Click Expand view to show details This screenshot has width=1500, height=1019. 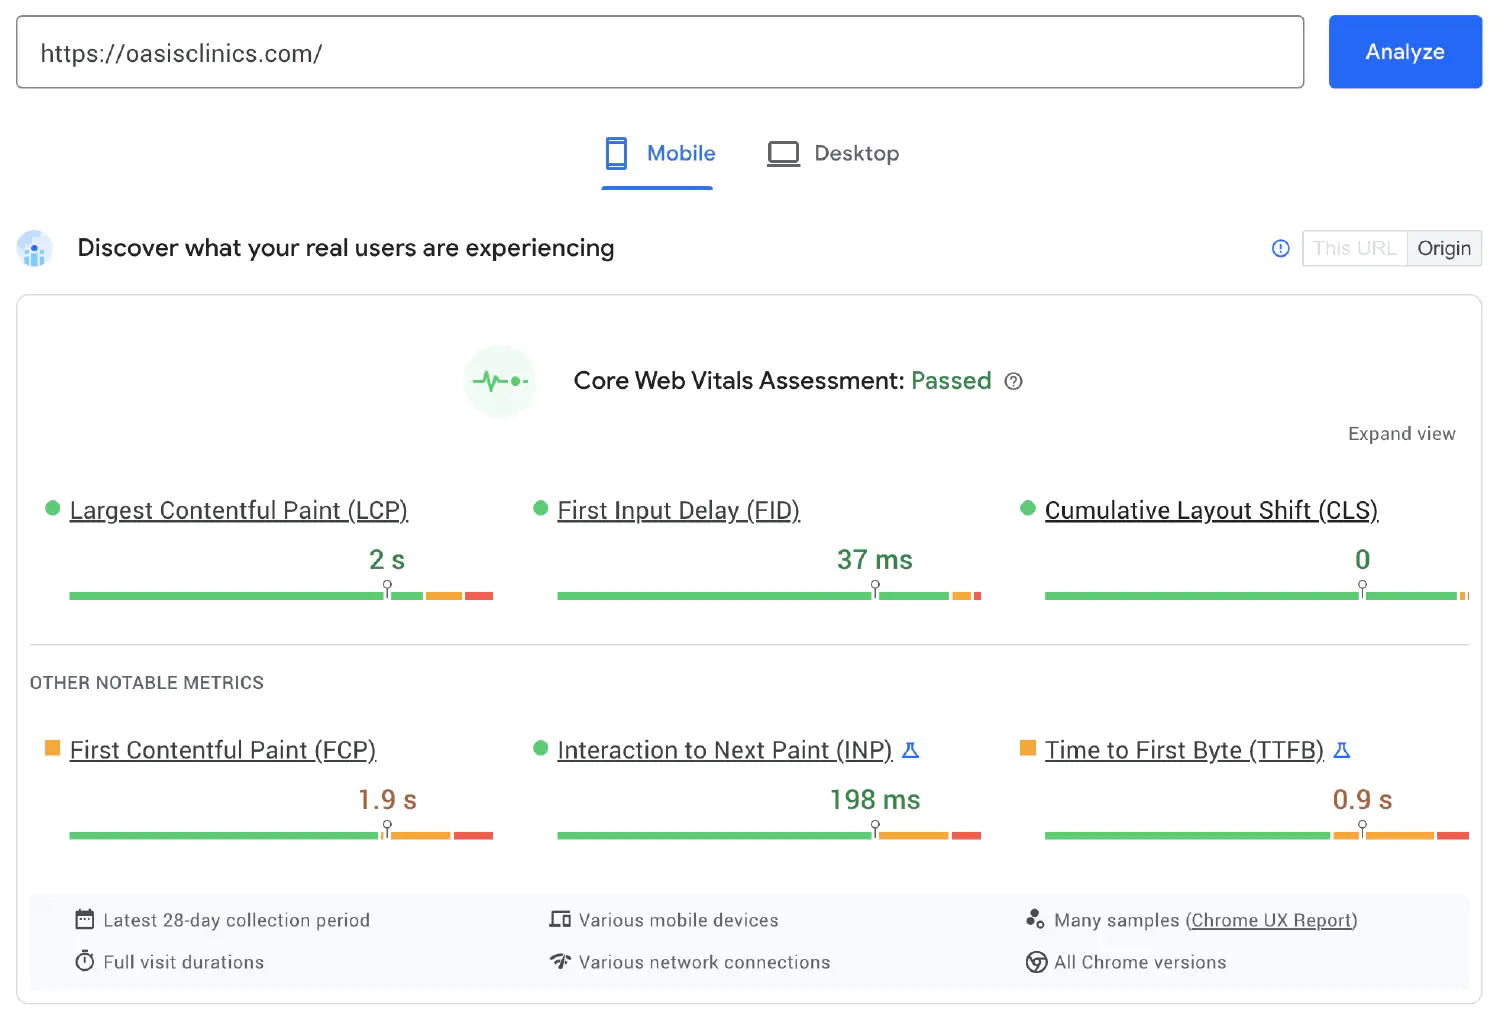(x=1401, y=433)
